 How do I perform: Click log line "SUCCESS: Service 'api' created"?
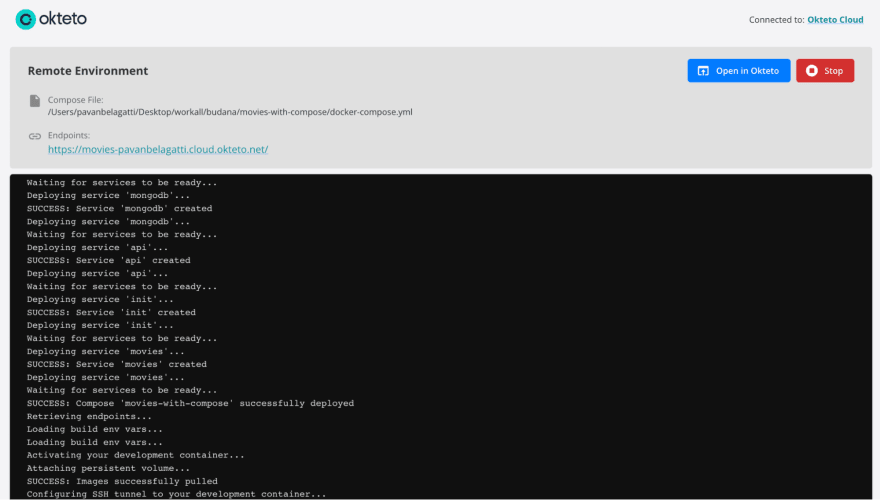(x=108, y=260)
